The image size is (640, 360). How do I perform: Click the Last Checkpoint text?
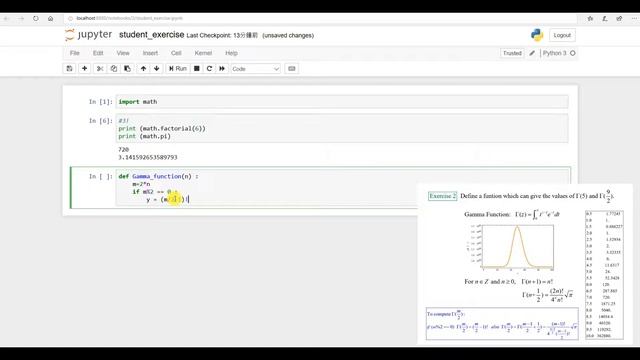point(222,36)
